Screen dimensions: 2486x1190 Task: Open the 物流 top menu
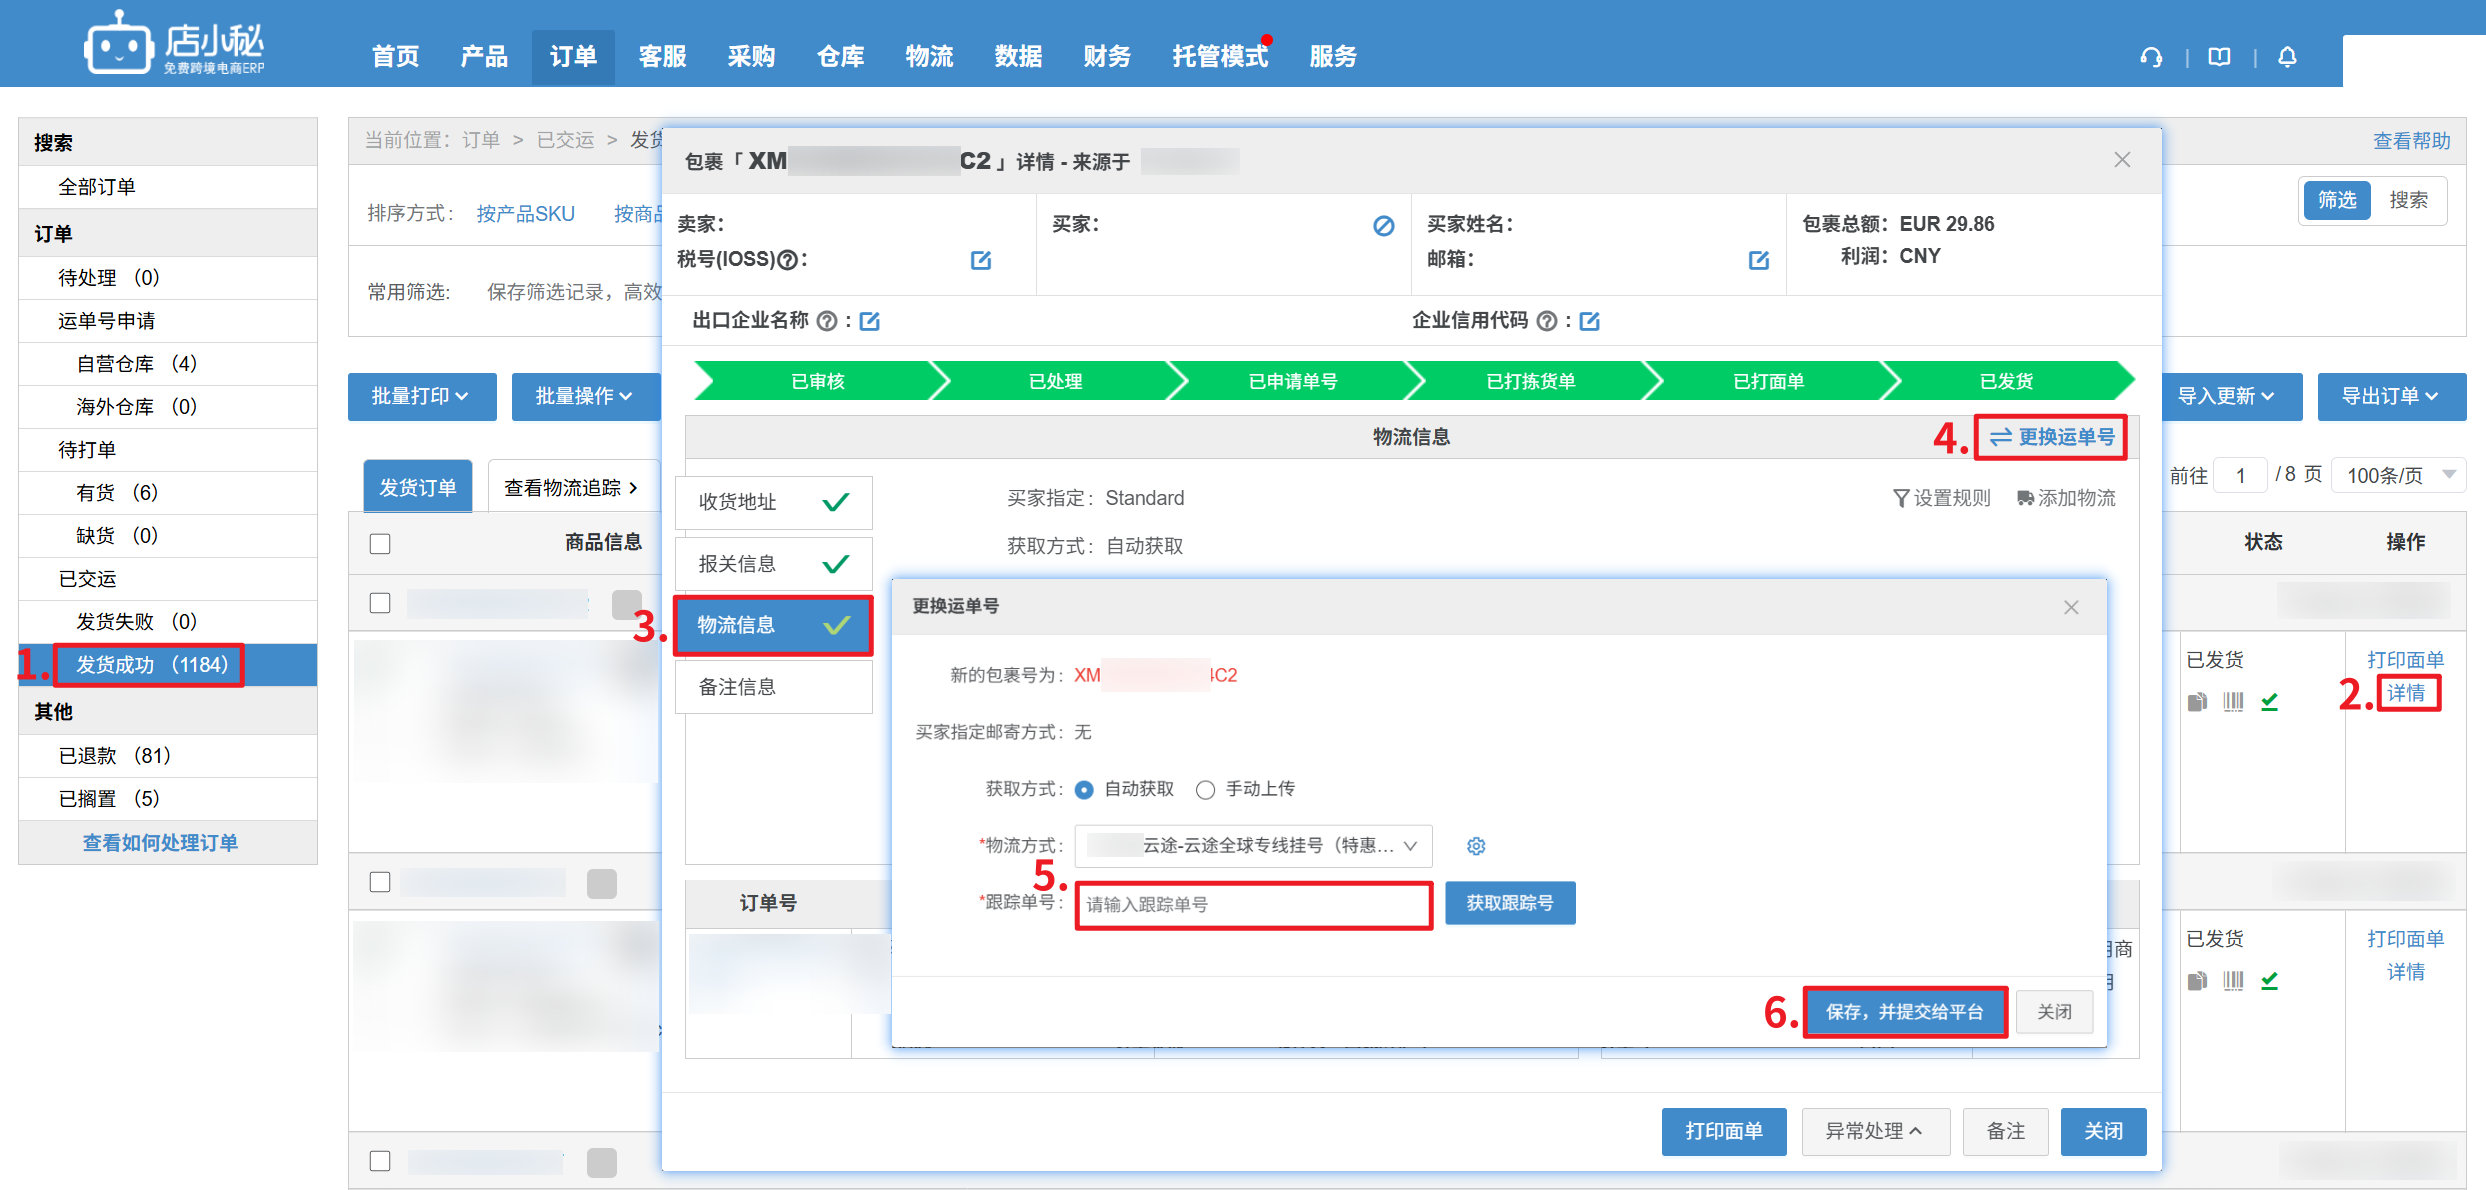[x=929, y=57]
